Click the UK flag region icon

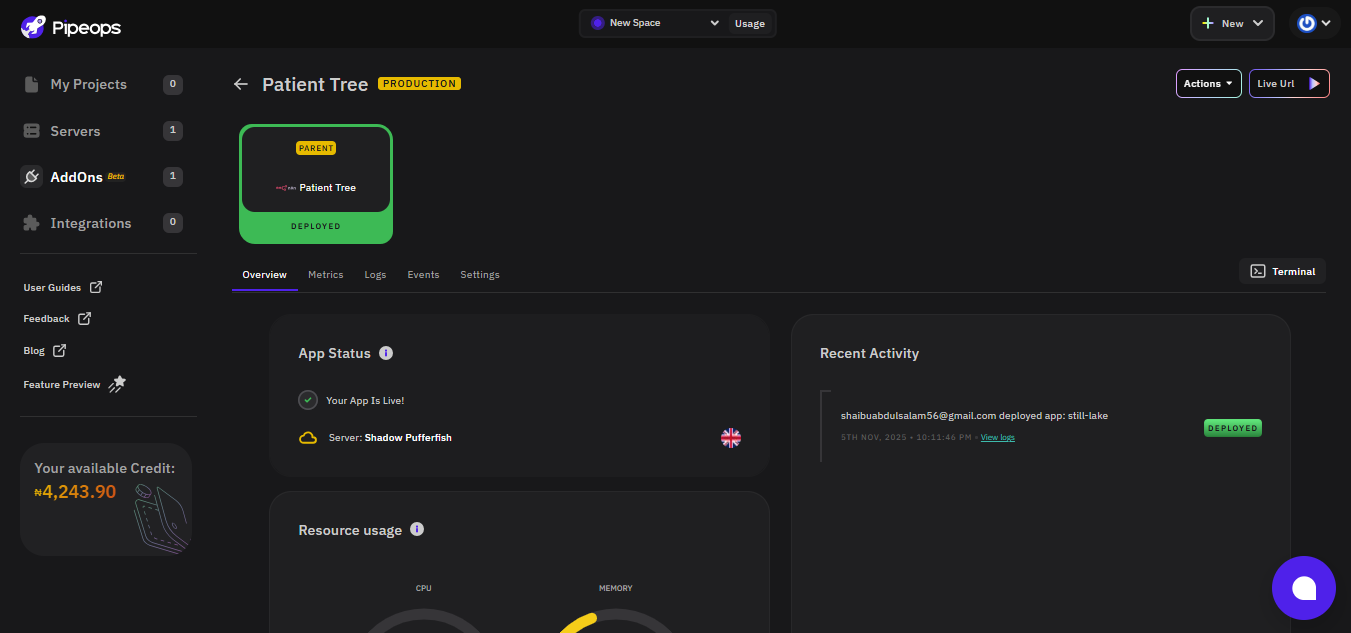pos(731,438)
